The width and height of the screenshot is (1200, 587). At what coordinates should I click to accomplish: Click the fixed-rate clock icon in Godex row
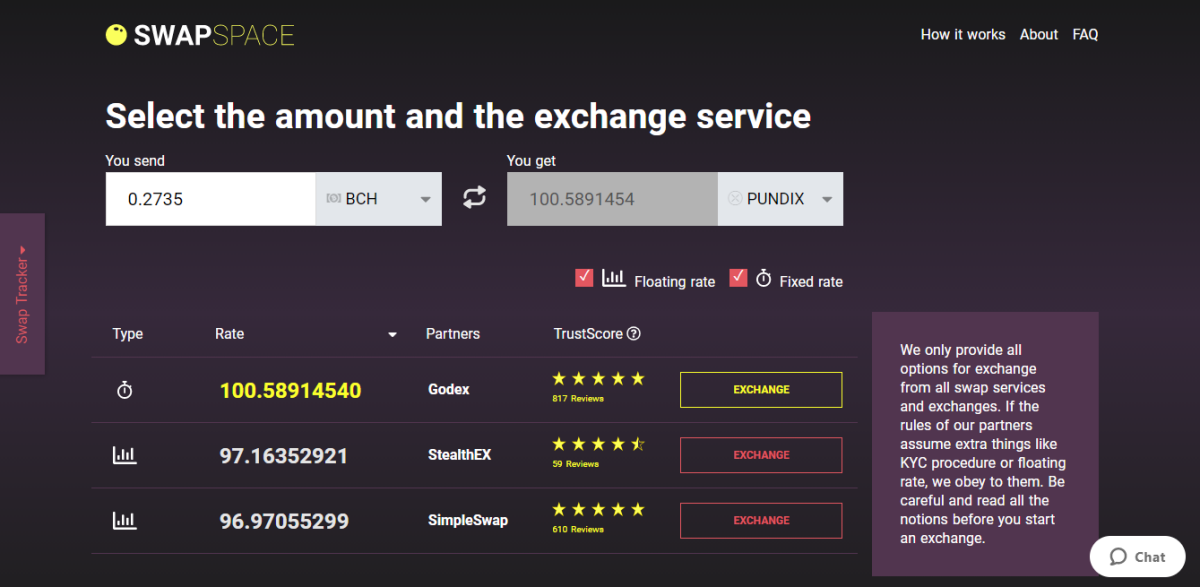[x=124, y=389]
